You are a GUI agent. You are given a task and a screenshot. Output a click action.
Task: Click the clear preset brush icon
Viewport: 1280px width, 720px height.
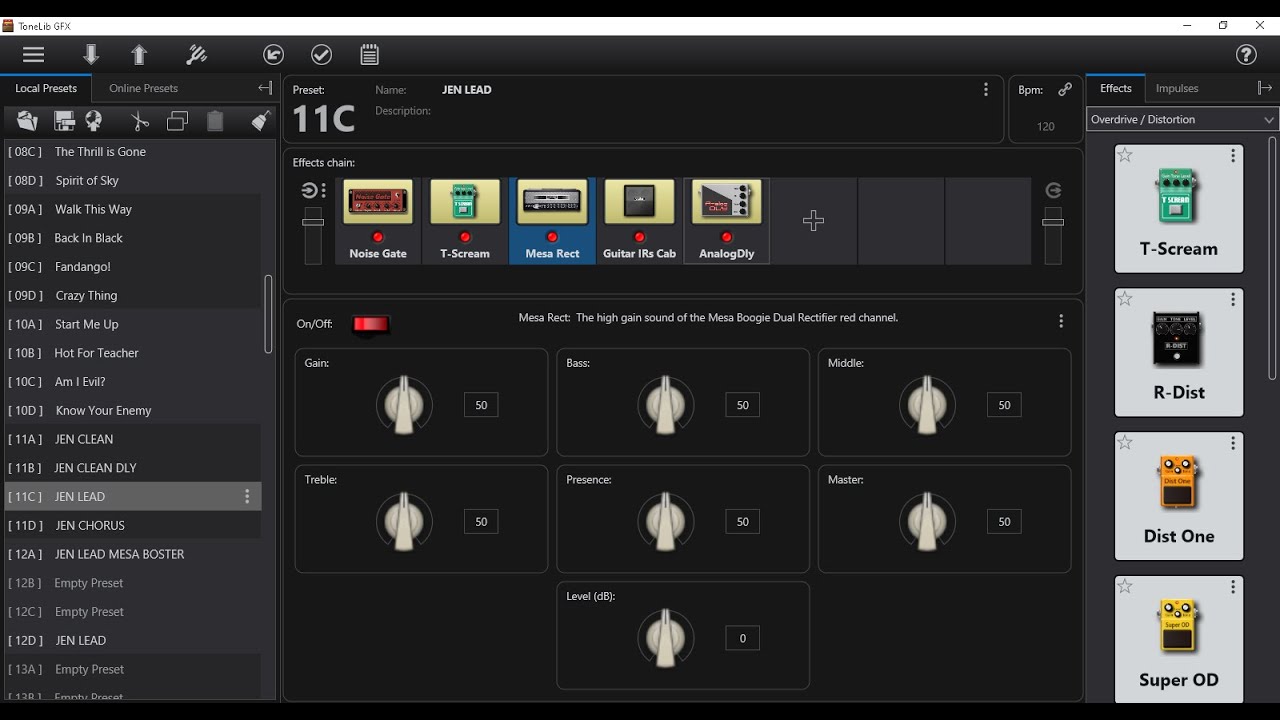coord(260,121)
